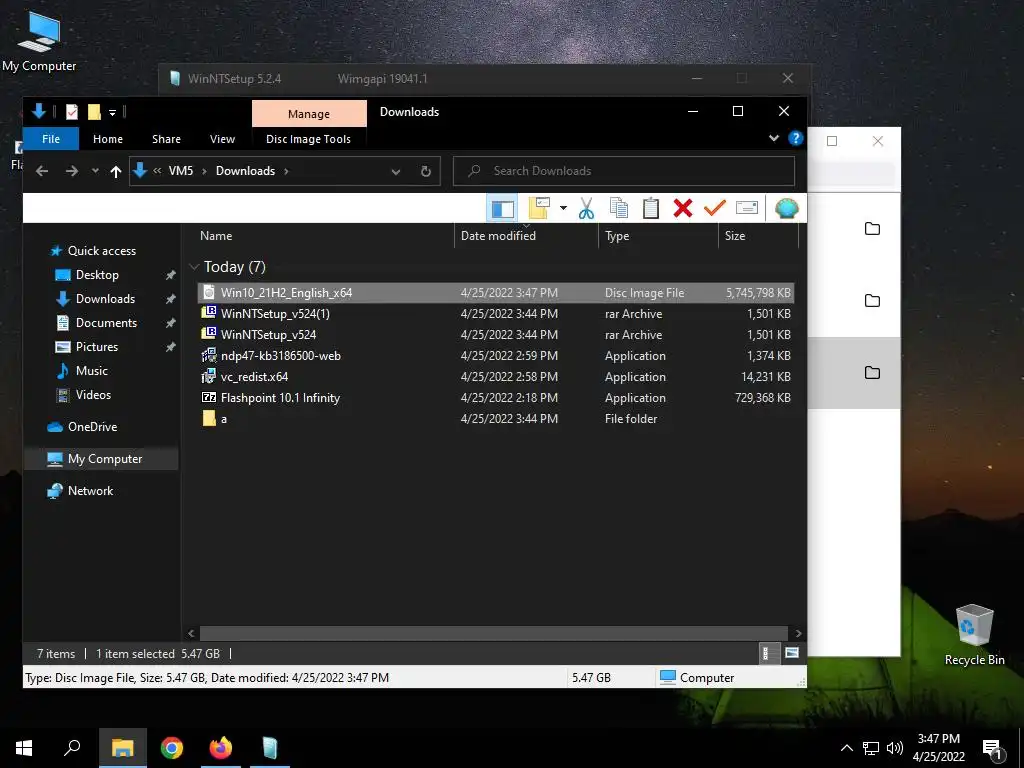Select the WinNTSetup_v524(1) rar archive
The height and width of the screenshot is (768, 1024).
pos(496,313)
